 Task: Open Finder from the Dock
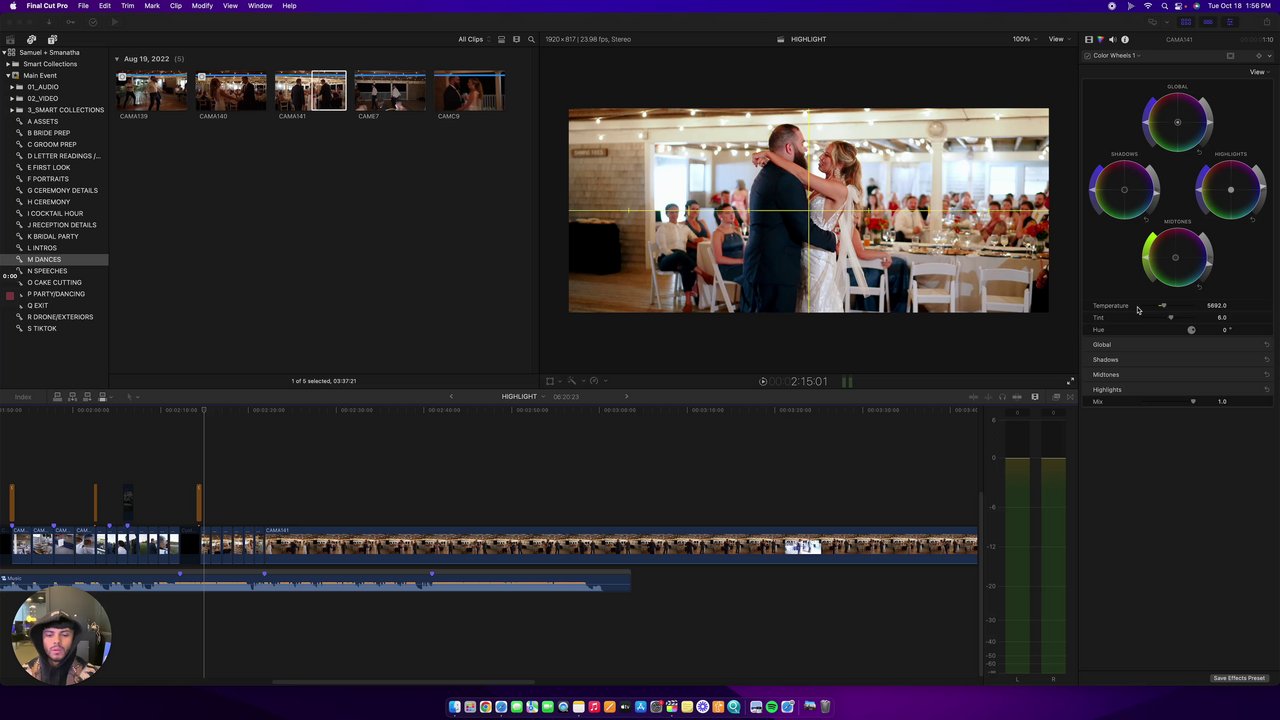point(455,707)
